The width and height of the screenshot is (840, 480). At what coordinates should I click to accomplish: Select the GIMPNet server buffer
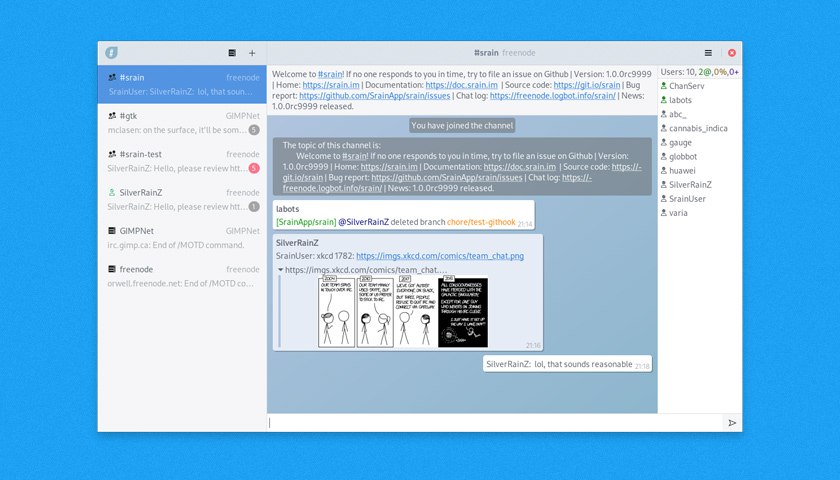[x=182, y=238]
